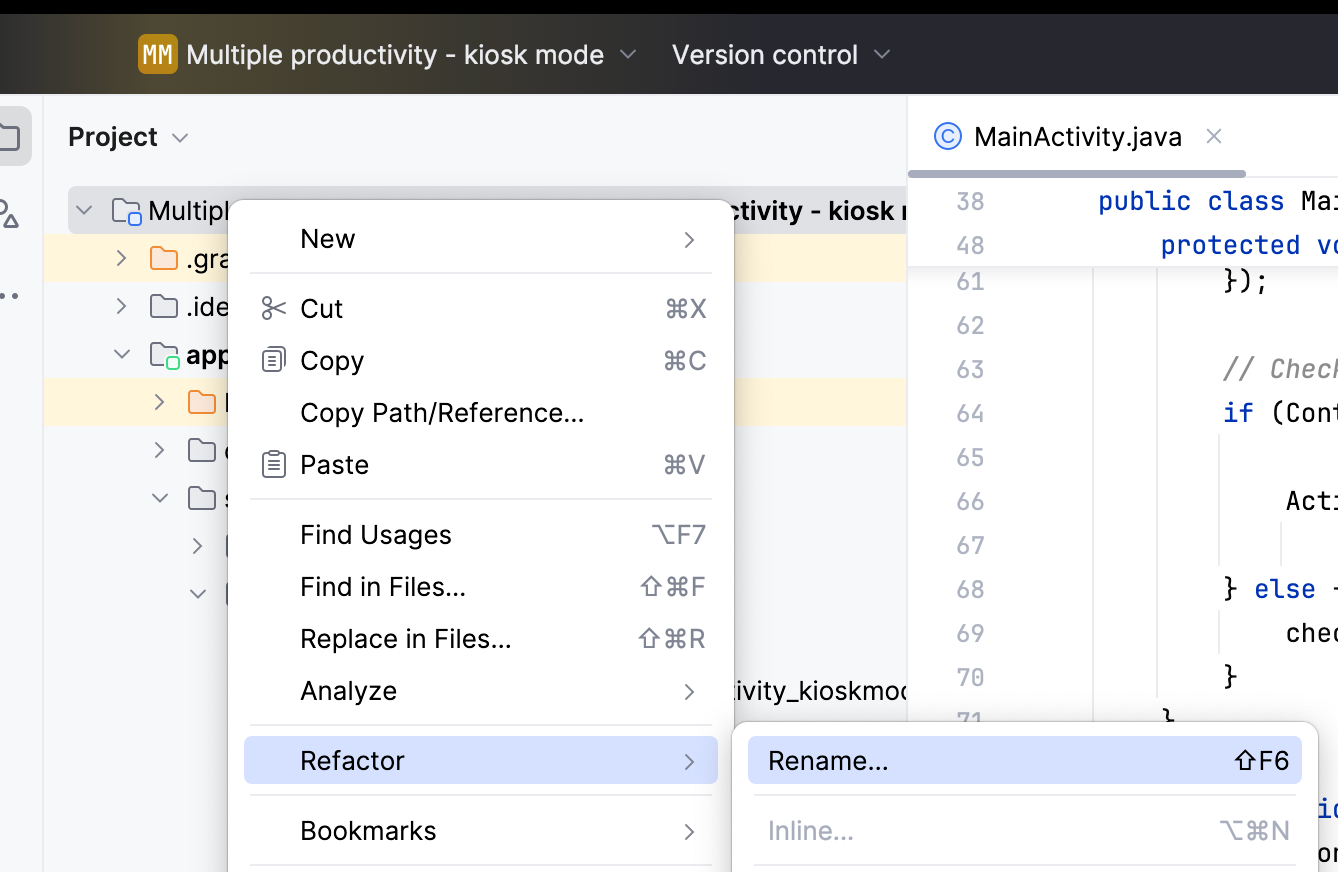This screenshot has height=872, width=1338.
Task: Choose New from the context menu
Action: pyautogui.click(x=481, y=239)
